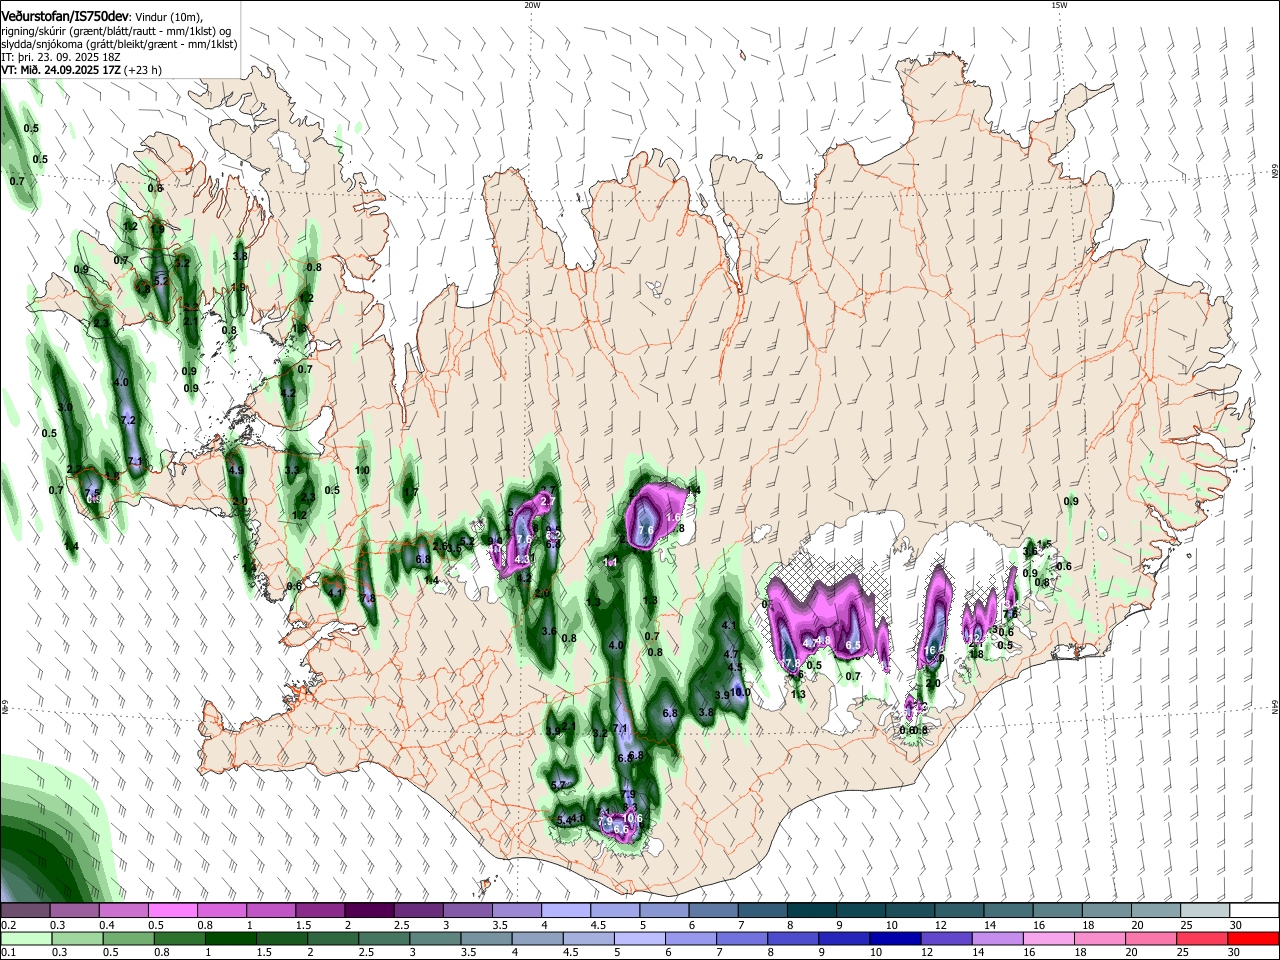Click the 20W longitude label at top

click(x=532, y=5)
